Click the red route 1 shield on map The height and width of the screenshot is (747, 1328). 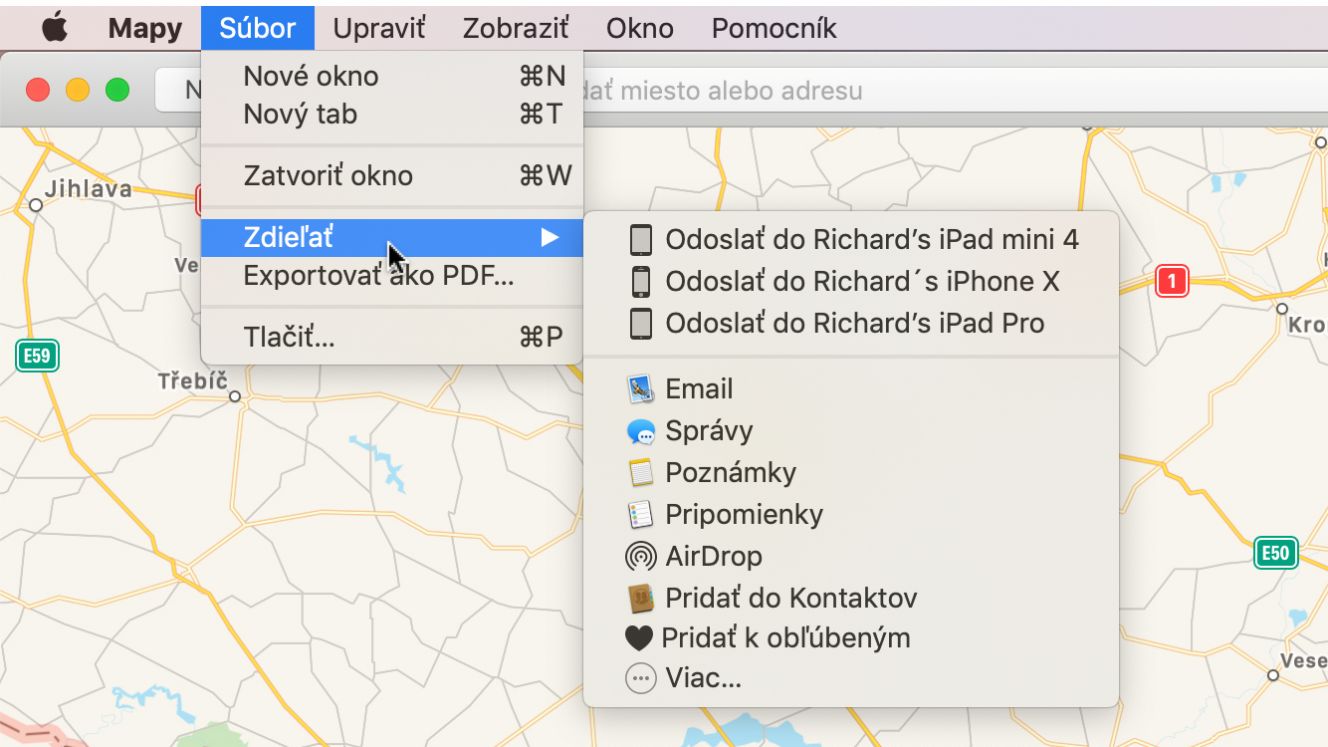1171,281
